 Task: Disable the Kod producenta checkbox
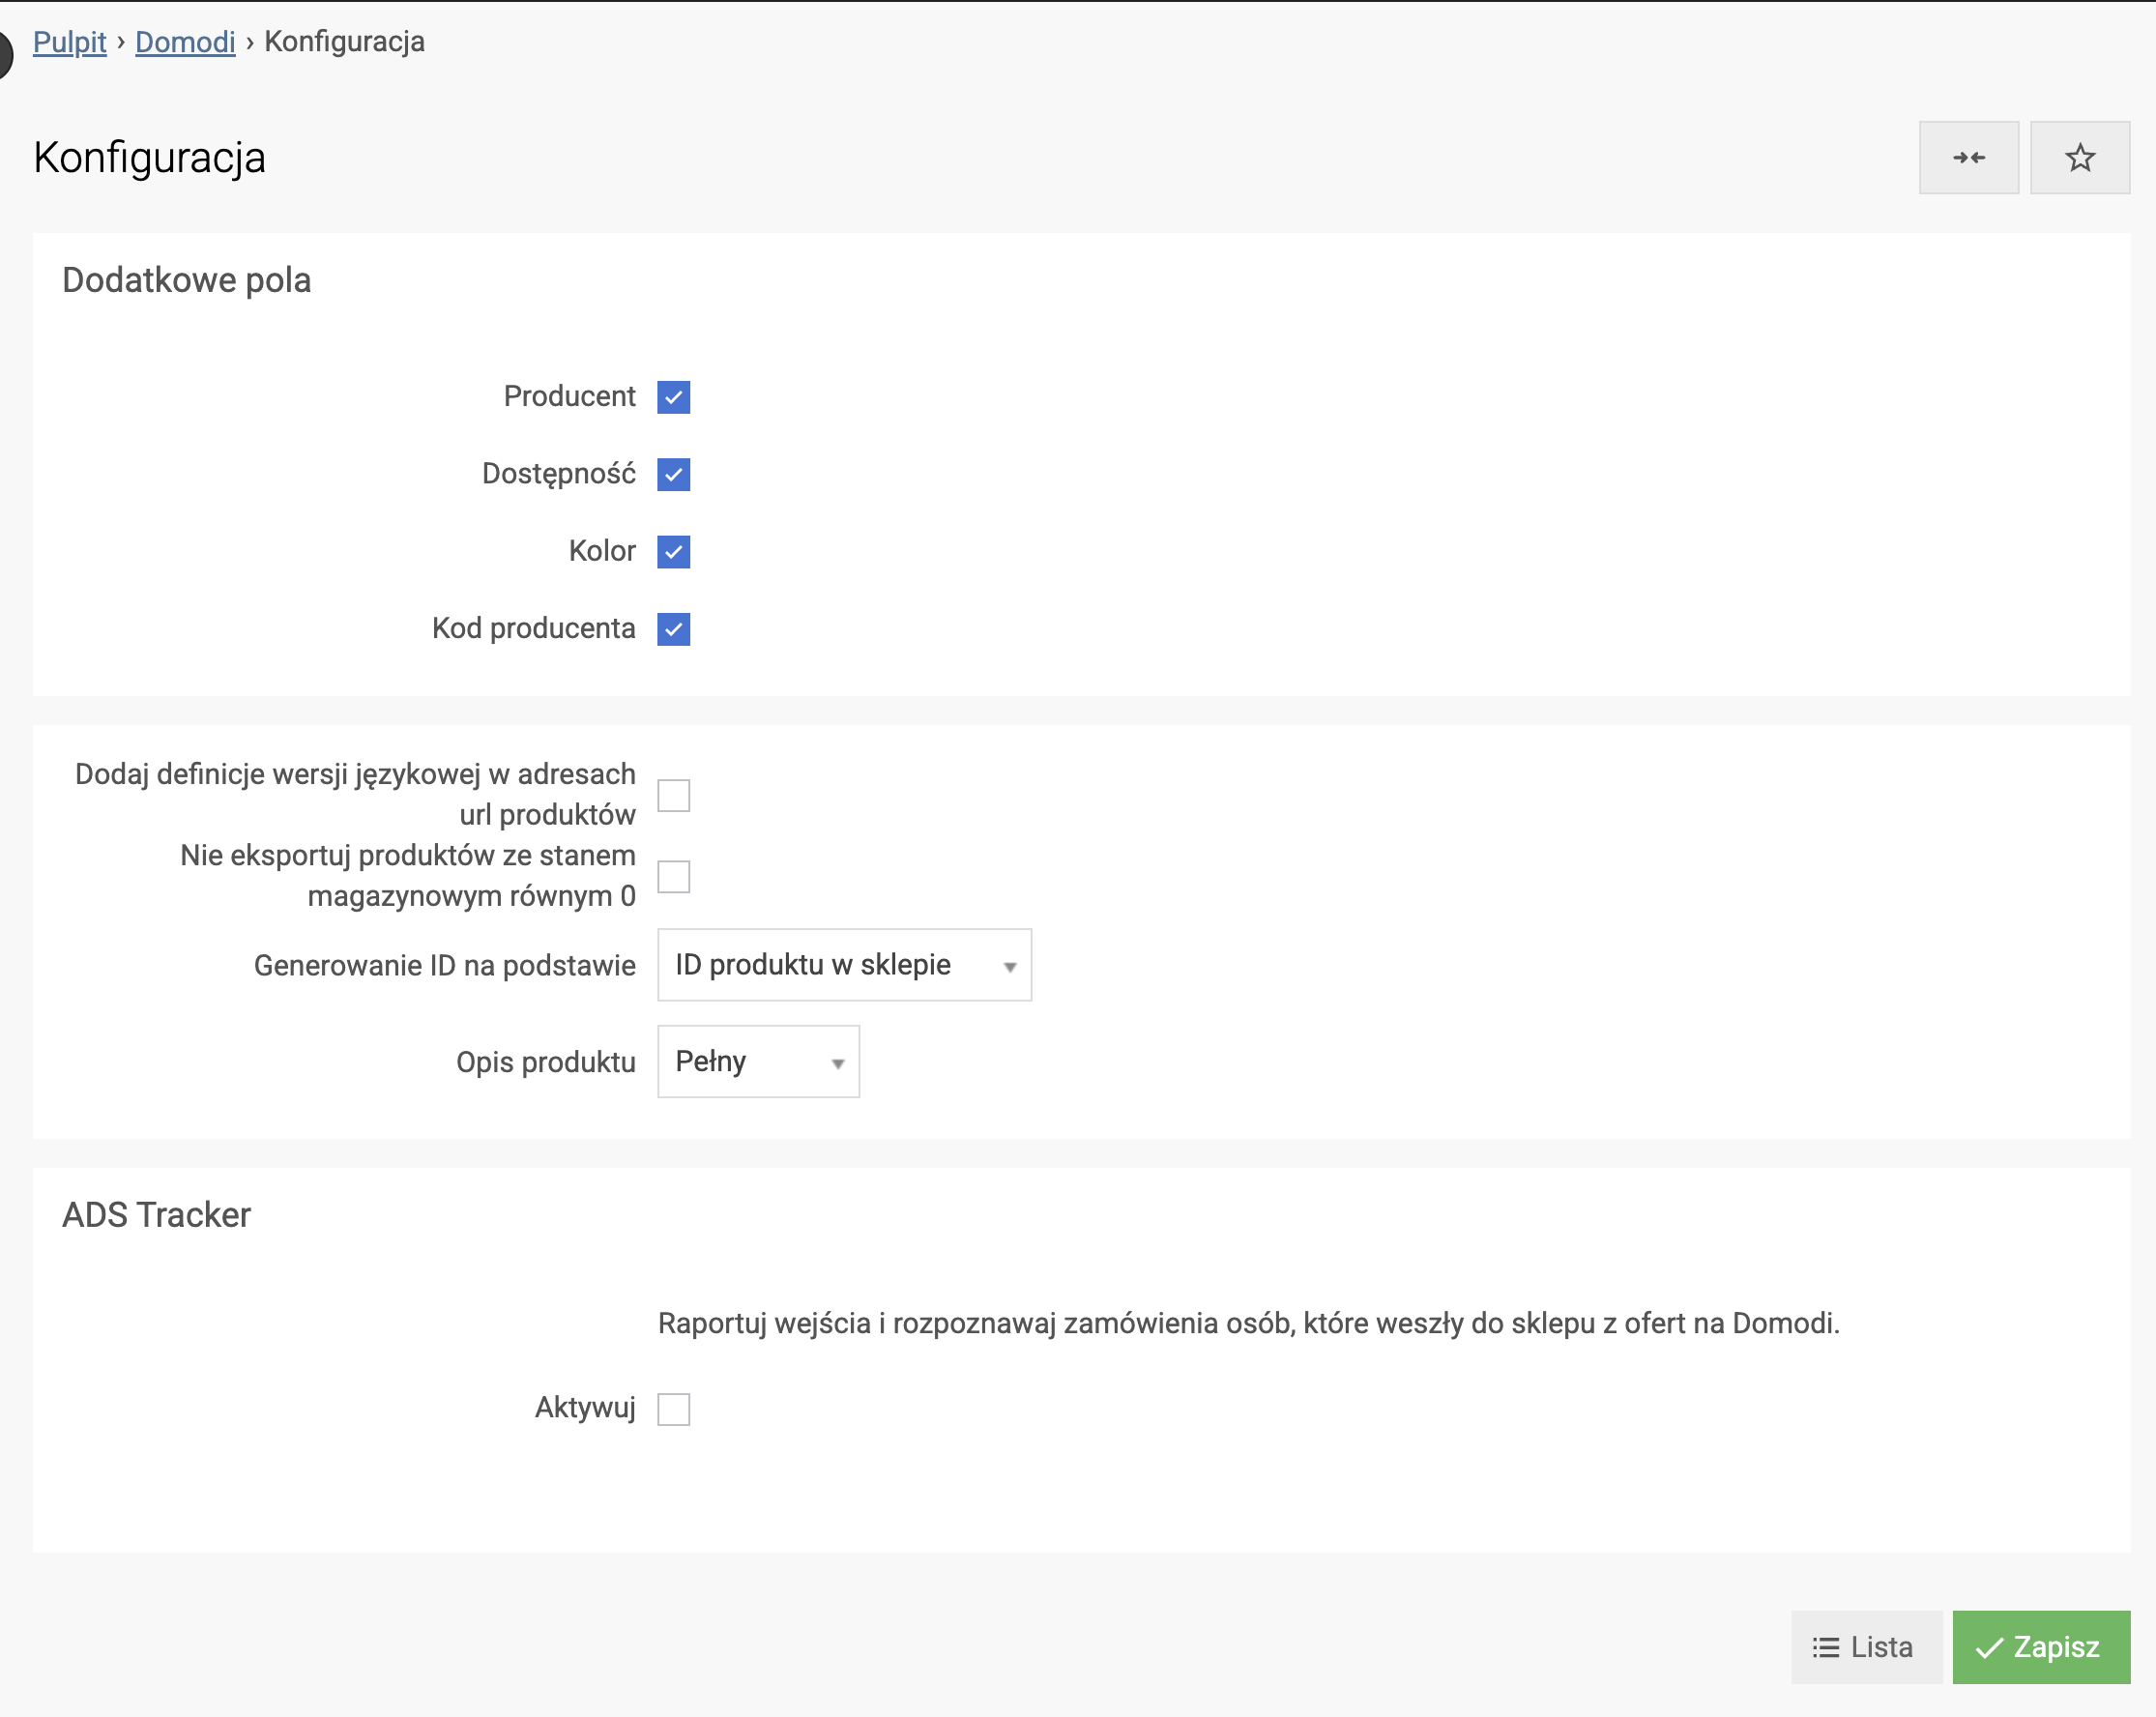[x=673, y=629]
